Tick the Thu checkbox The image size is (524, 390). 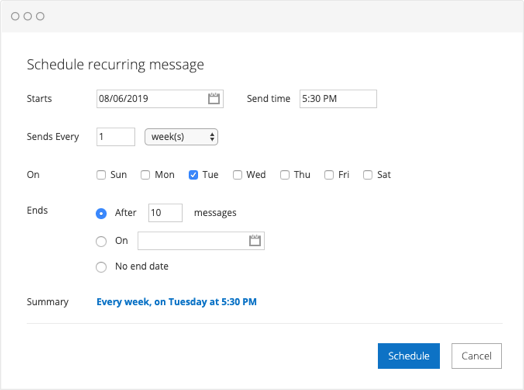pos(285,175)
